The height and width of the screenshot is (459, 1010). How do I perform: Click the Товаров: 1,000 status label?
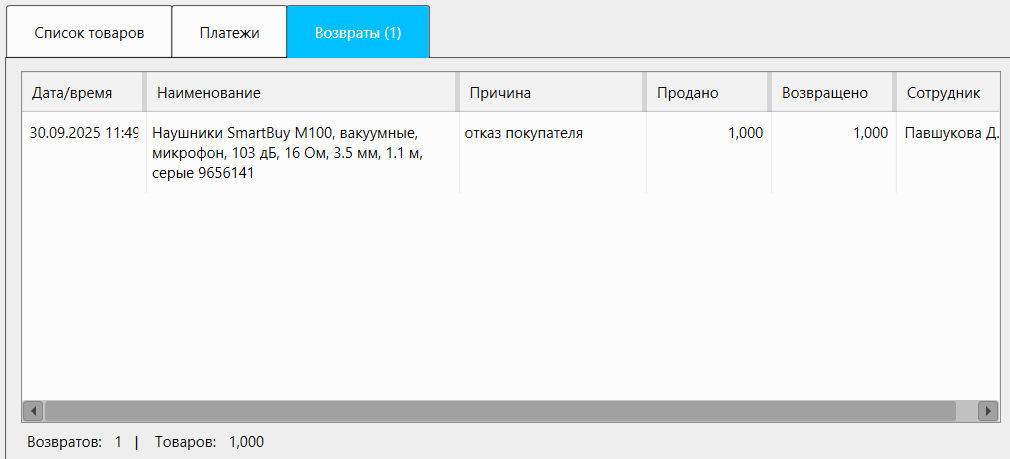(209, 441)
